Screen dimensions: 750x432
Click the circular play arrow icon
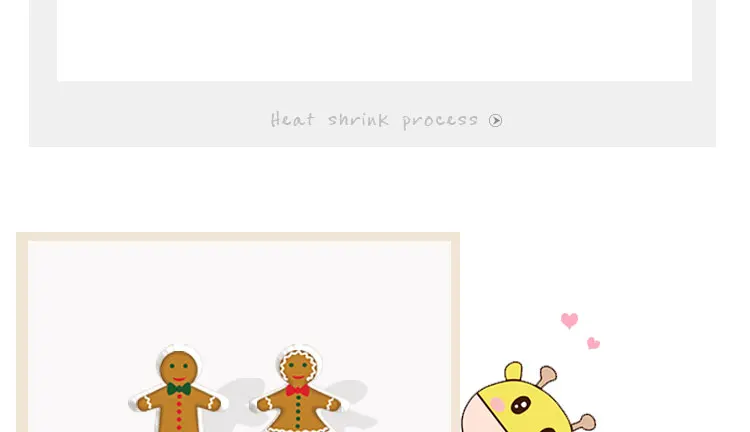pyautogui.click(x=496, y=121)
